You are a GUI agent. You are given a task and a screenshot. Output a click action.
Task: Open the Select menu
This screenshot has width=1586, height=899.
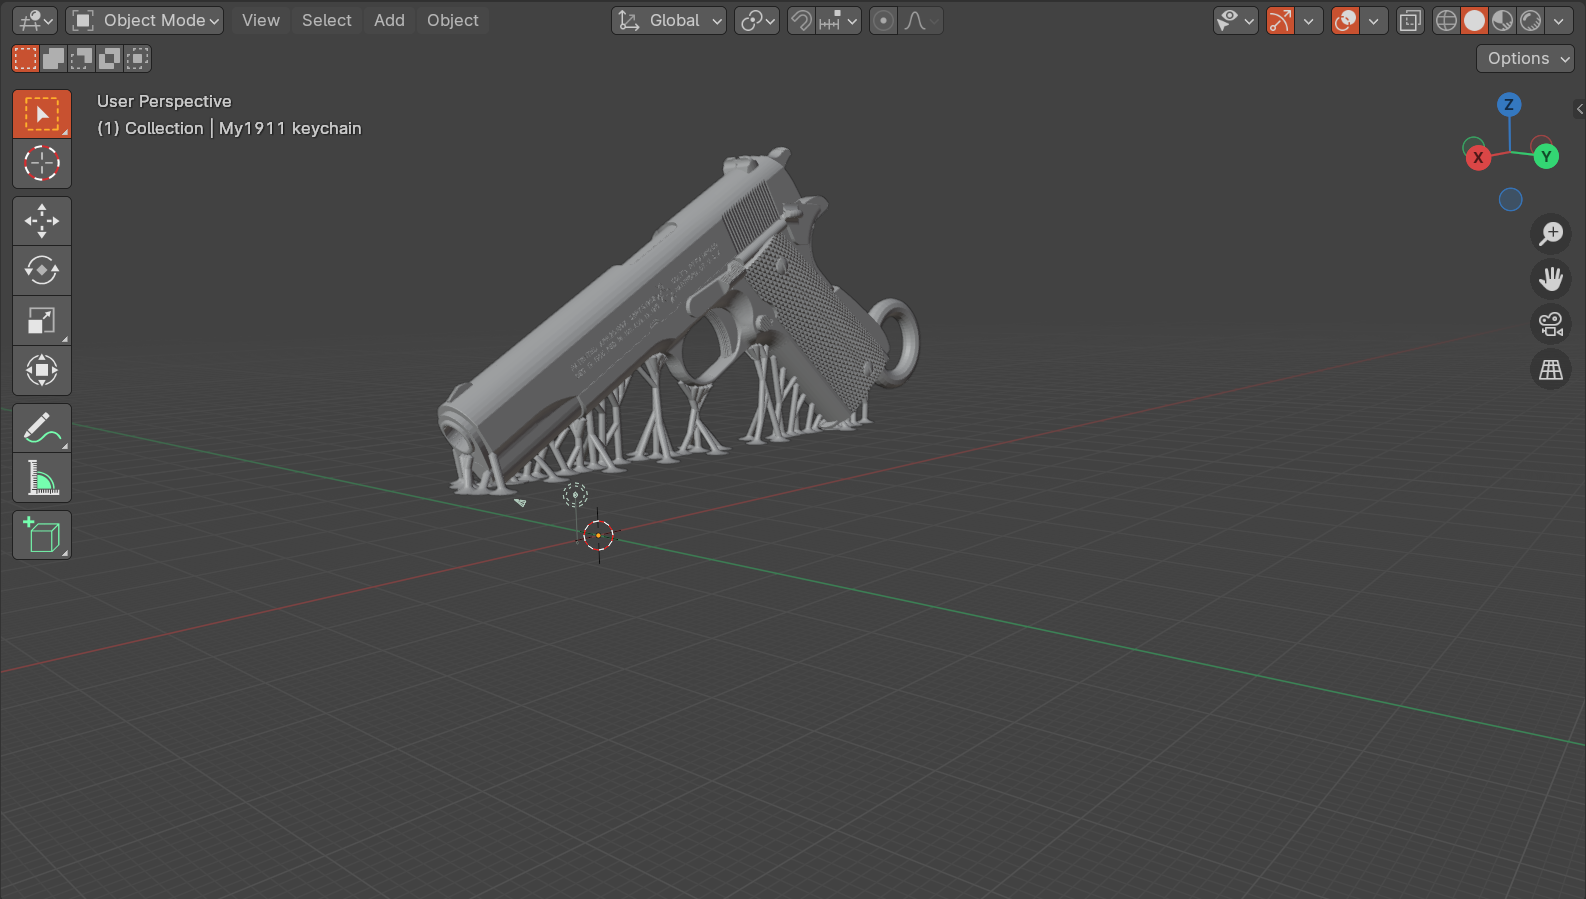pyautogui.click(x=327, y=20)
